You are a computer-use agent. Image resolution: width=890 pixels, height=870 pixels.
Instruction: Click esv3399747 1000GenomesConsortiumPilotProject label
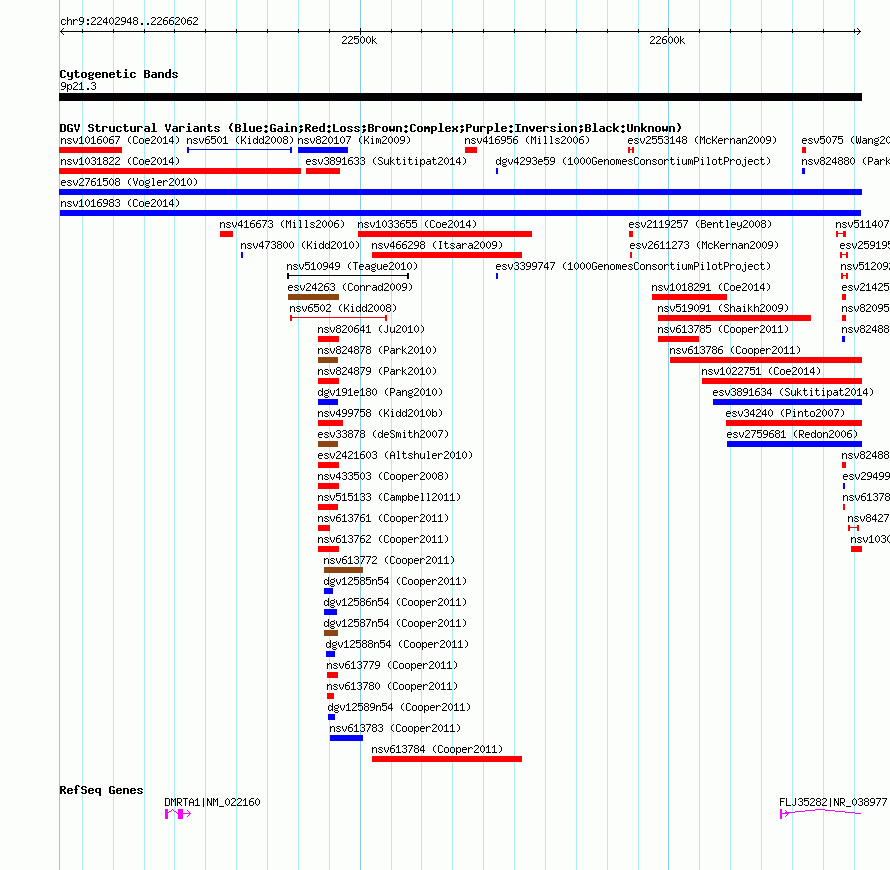point(633,266)
